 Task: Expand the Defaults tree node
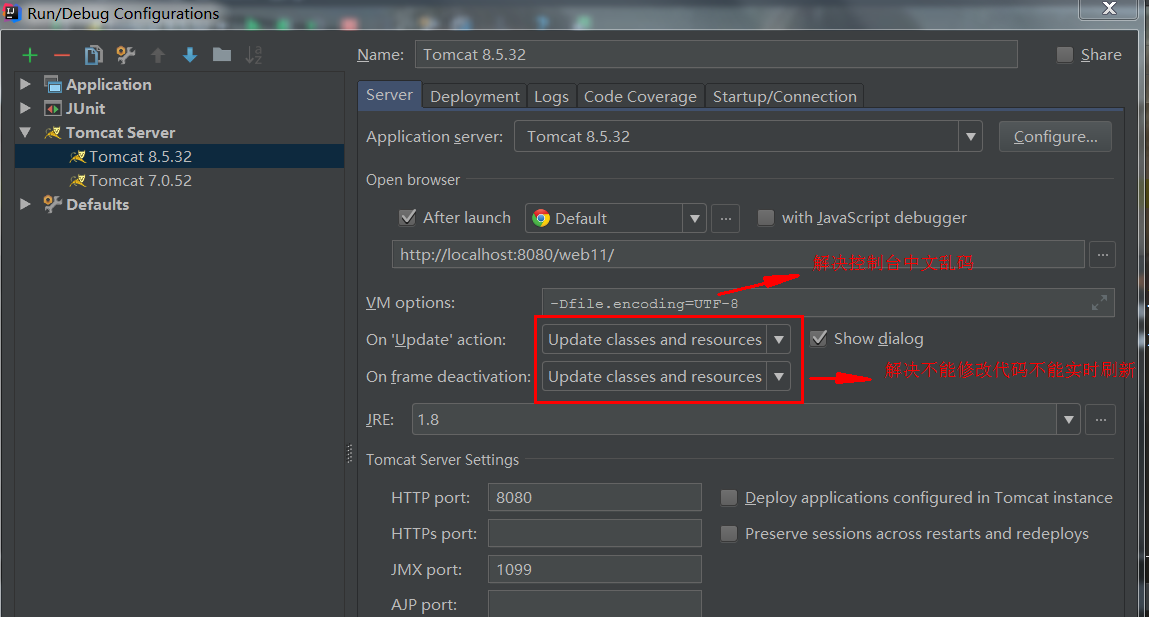coord(26,204)
